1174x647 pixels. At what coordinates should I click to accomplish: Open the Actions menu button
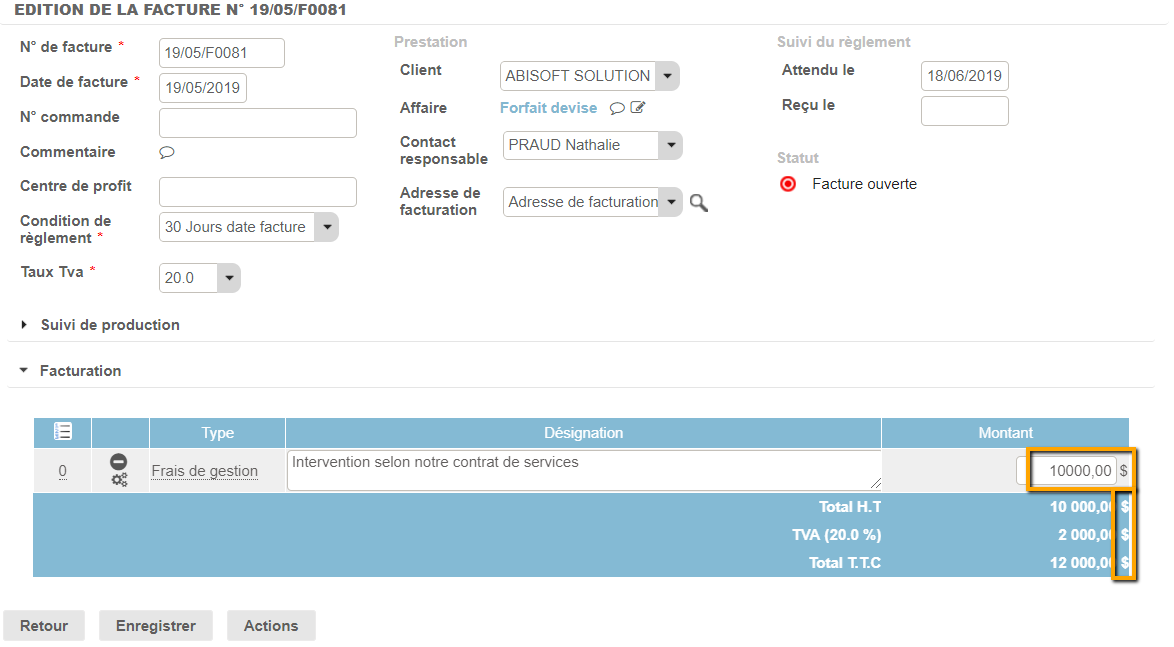point(271,626)
